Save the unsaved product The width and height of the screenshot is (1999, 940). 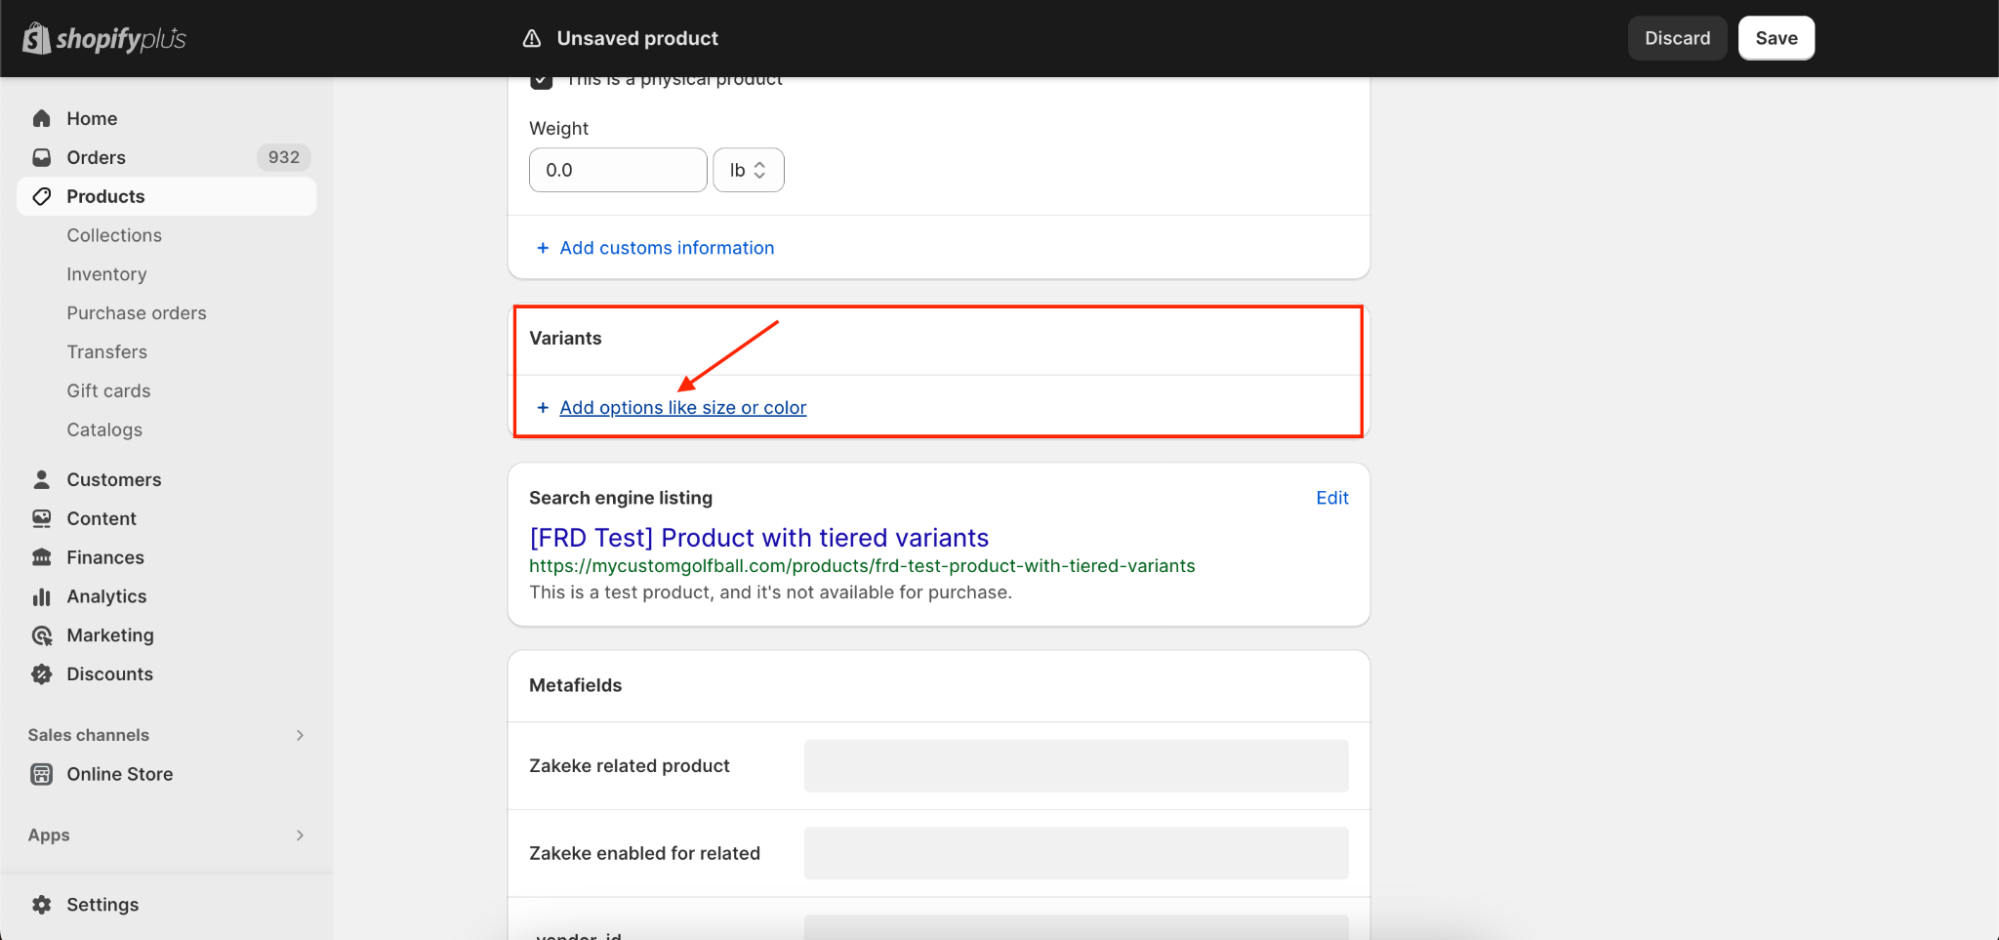pyautogui.click(x=1775, y=38)
